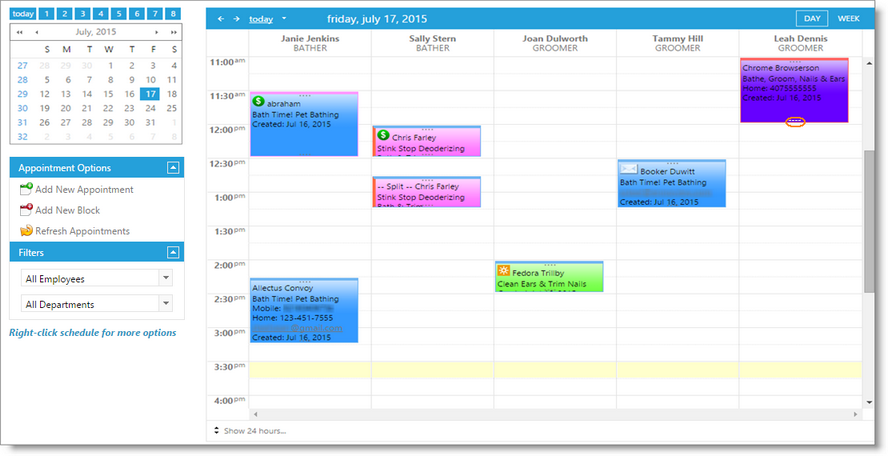
Task: Click the horizontal scrollbar left arrow
Action: coord(255,415)
